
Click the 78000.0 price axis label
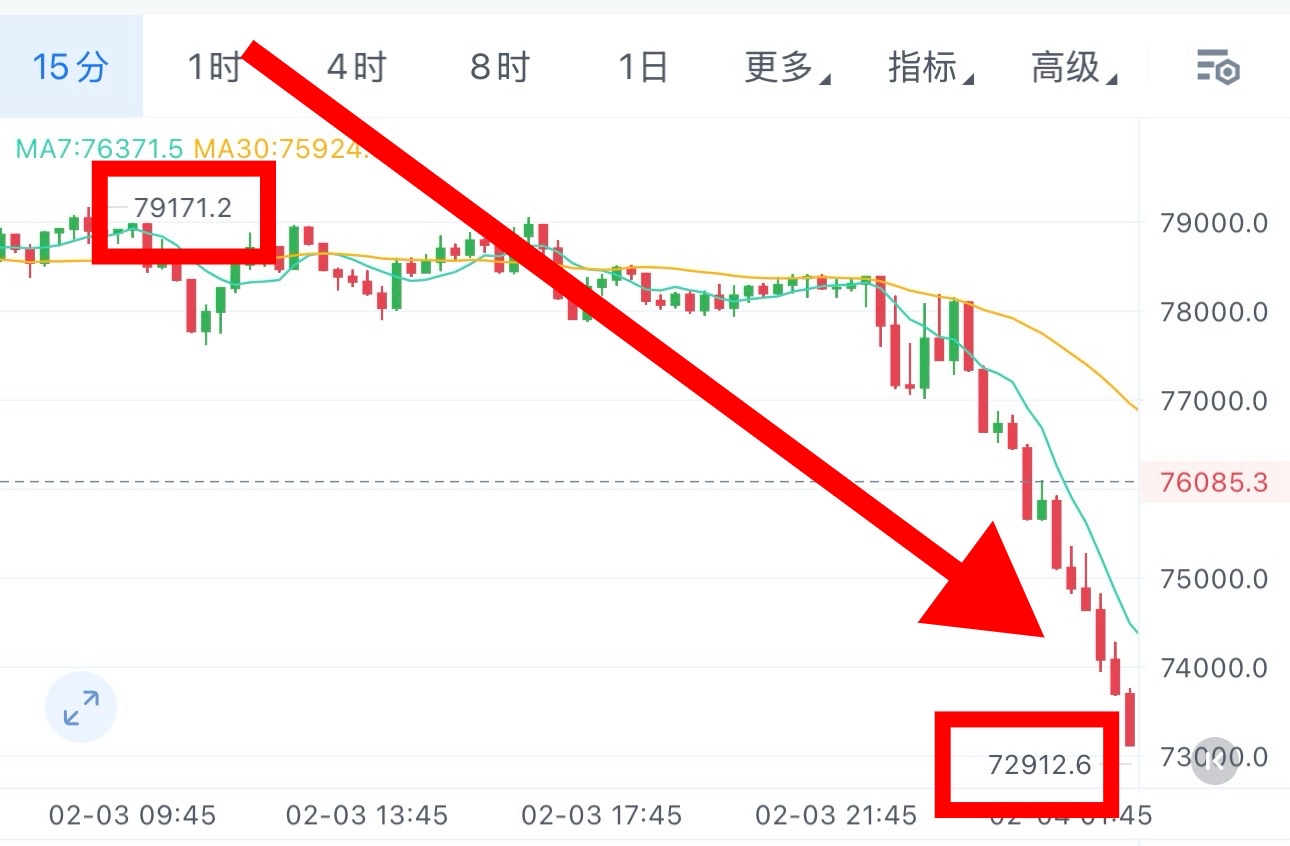tap(1214, 312)
